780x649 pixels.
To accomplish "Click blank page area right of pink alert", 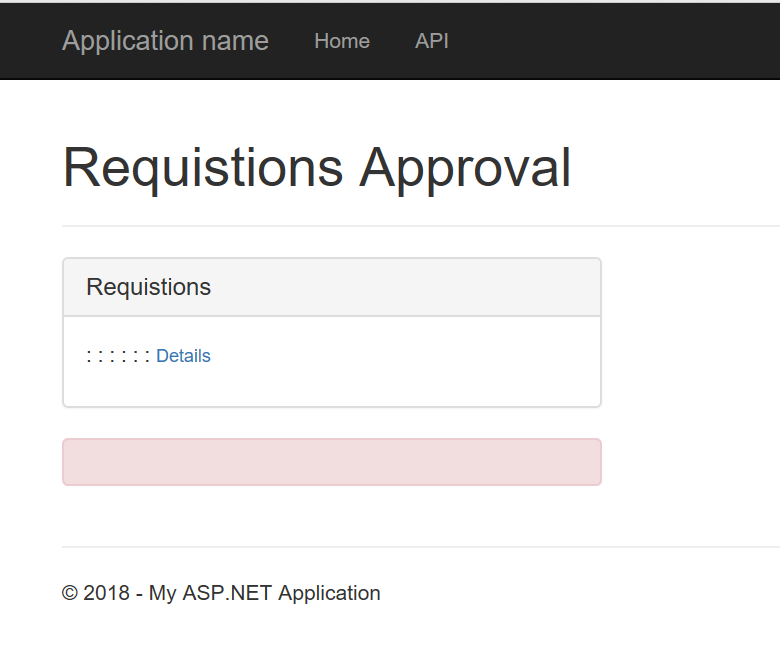I will pos(691,462).
